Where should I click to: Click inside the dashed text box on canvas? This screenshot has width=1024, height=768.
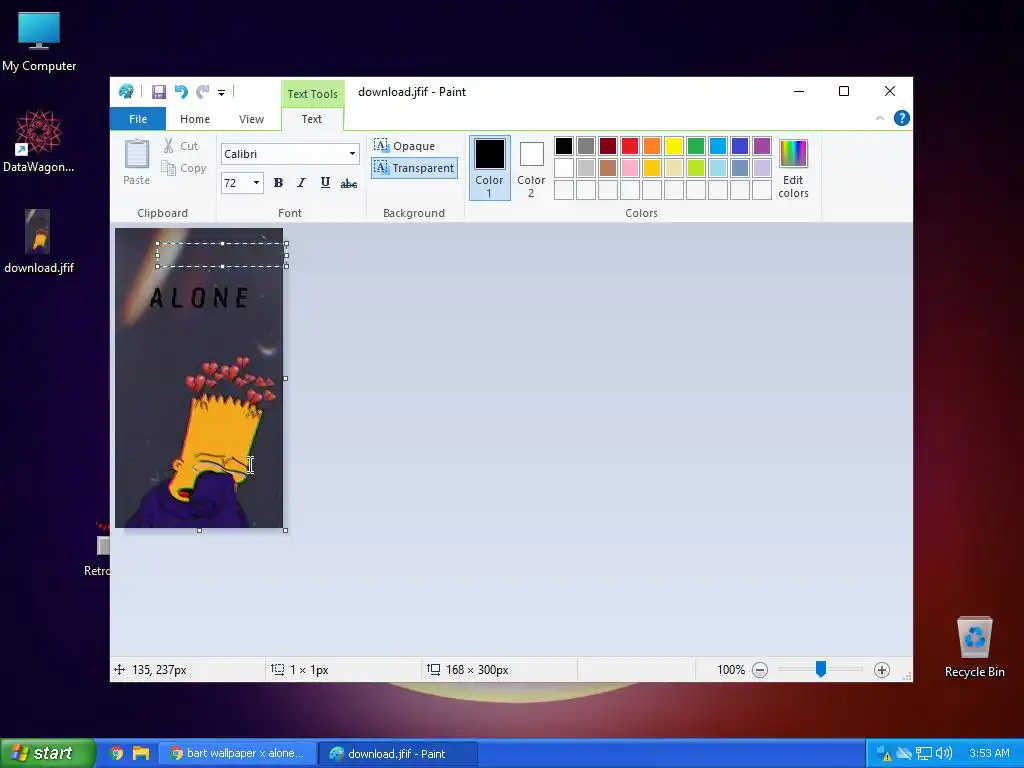click(x=221, y=255)
